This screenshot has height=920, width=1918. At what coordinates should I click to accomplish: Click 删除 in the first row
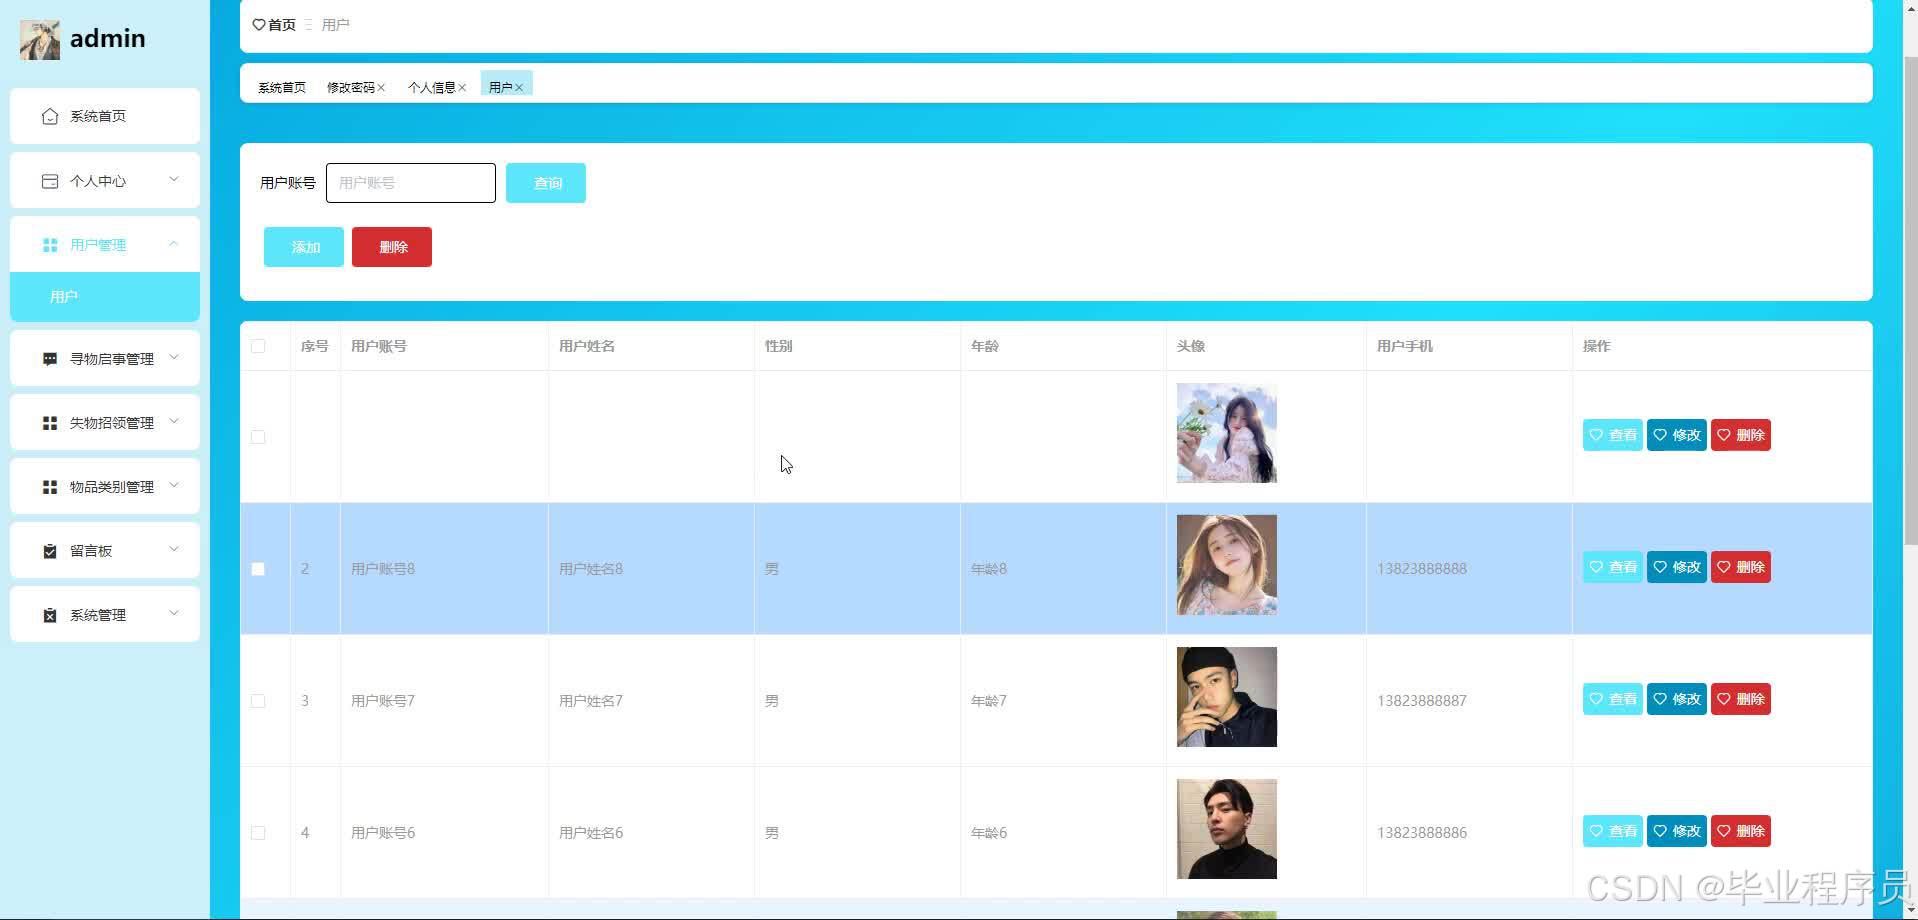(1741, 435)
